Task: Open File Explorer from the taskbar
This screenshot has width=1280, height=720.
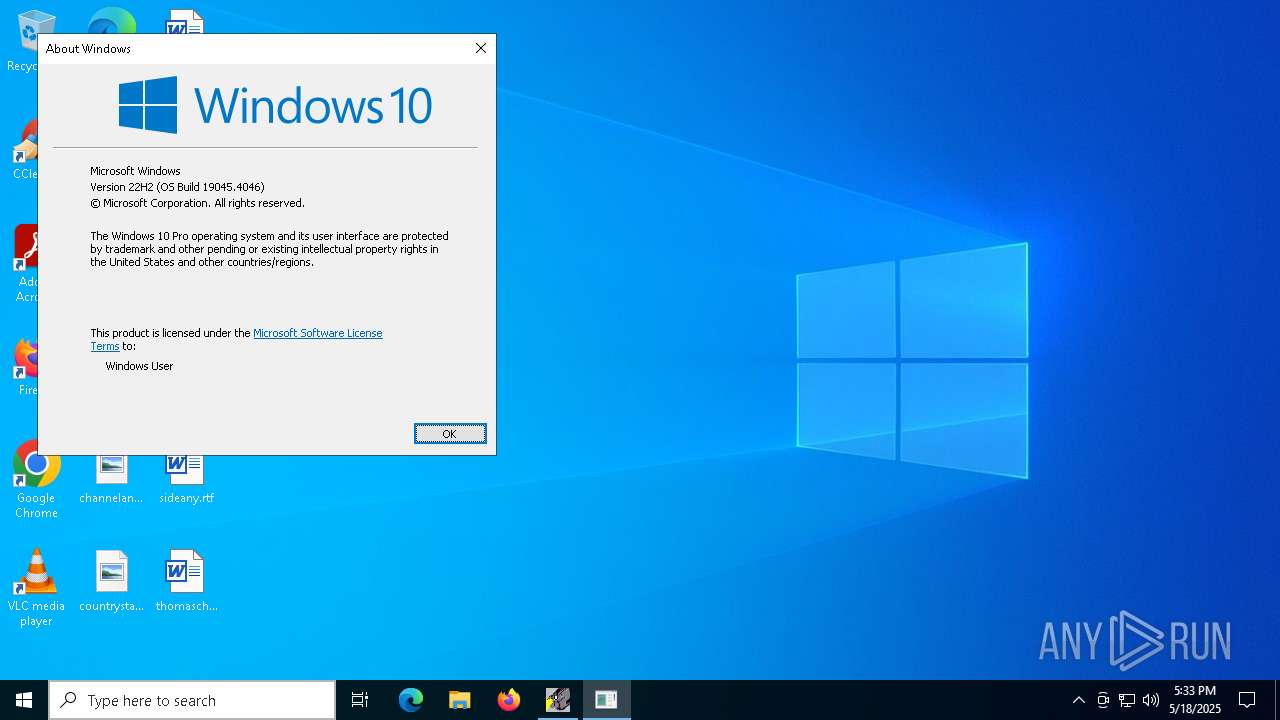Action: [459, 700]
